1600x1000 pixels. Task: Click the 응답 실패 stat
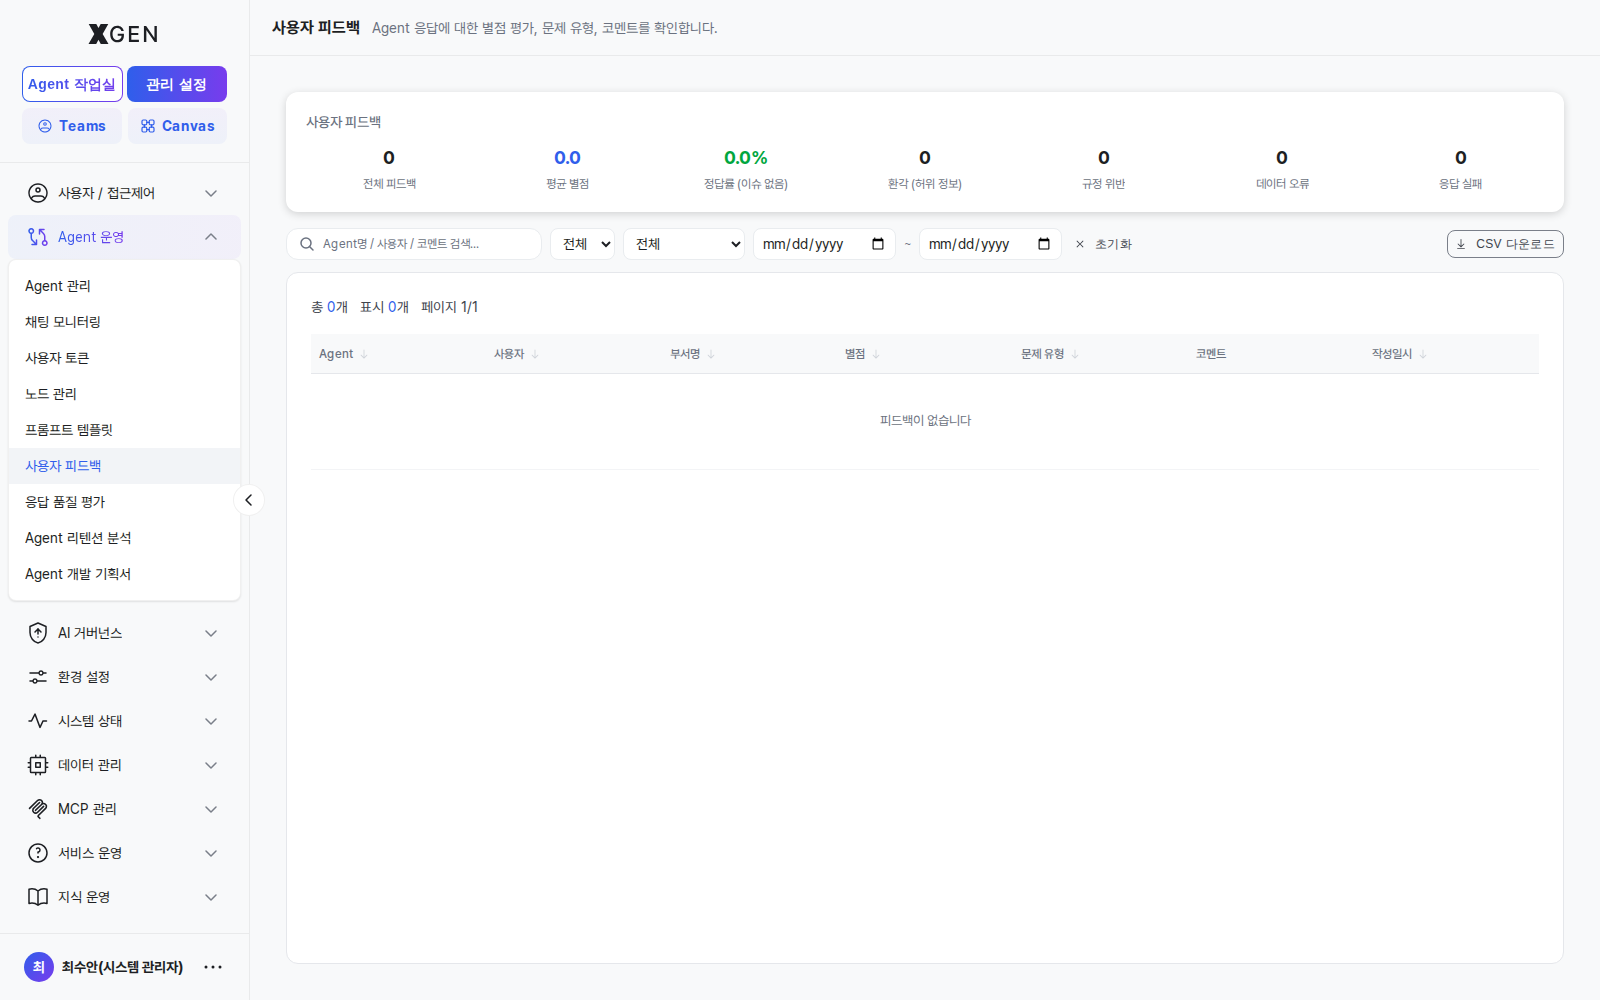(x=1461, y=169)
